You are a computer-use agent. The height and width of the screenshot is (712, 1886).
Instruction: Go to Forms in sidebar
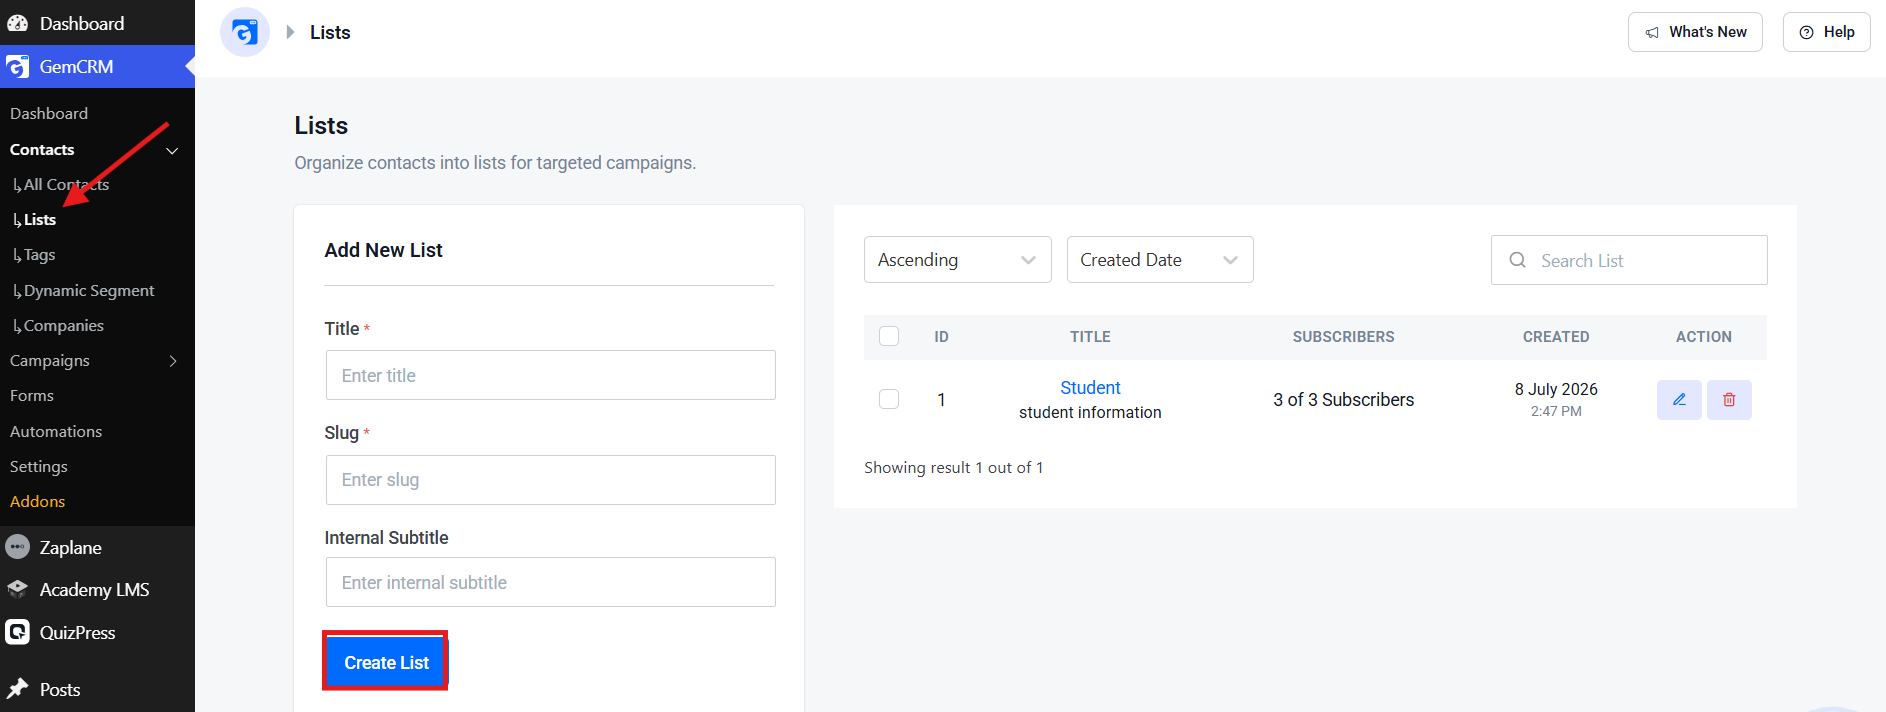coord(32,395)
